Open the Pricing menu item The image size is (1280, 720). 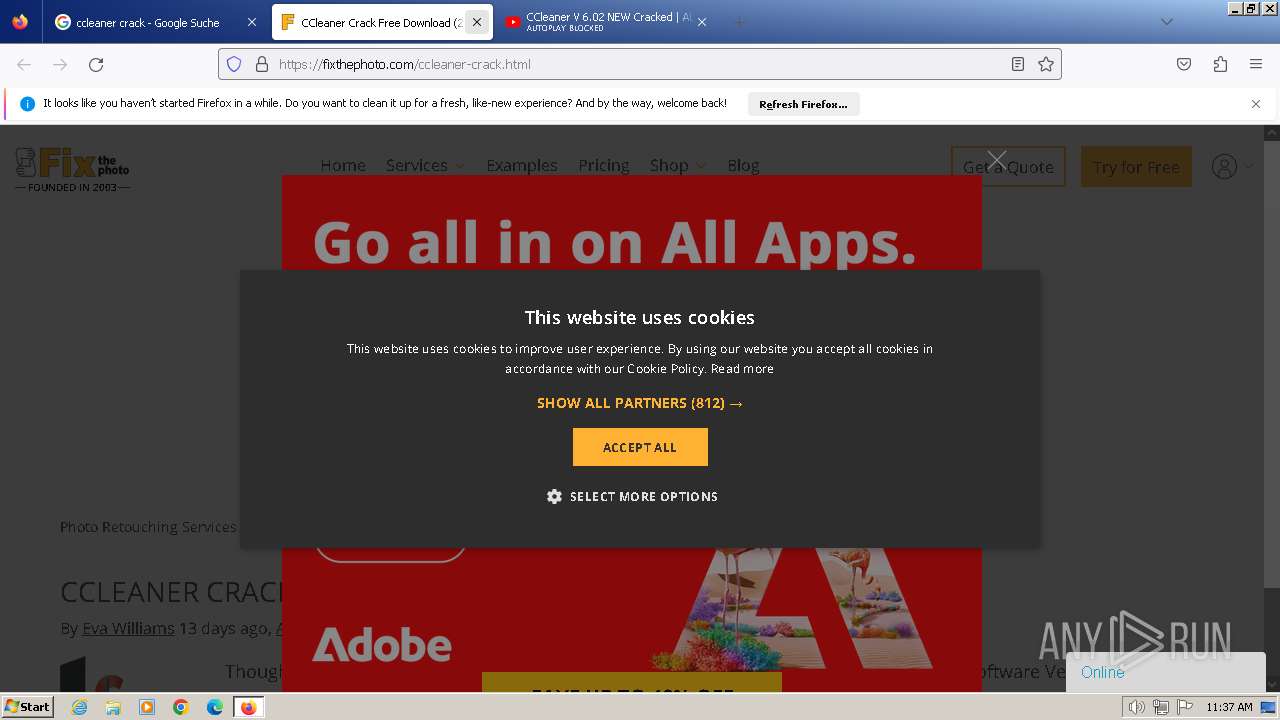click(604, 165)
